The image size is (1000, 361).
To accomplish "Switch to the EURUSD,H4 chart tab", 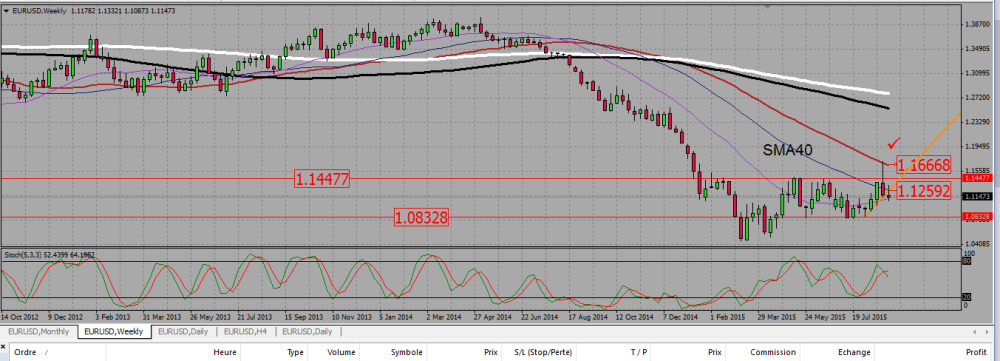I will (x=246, y=332).
